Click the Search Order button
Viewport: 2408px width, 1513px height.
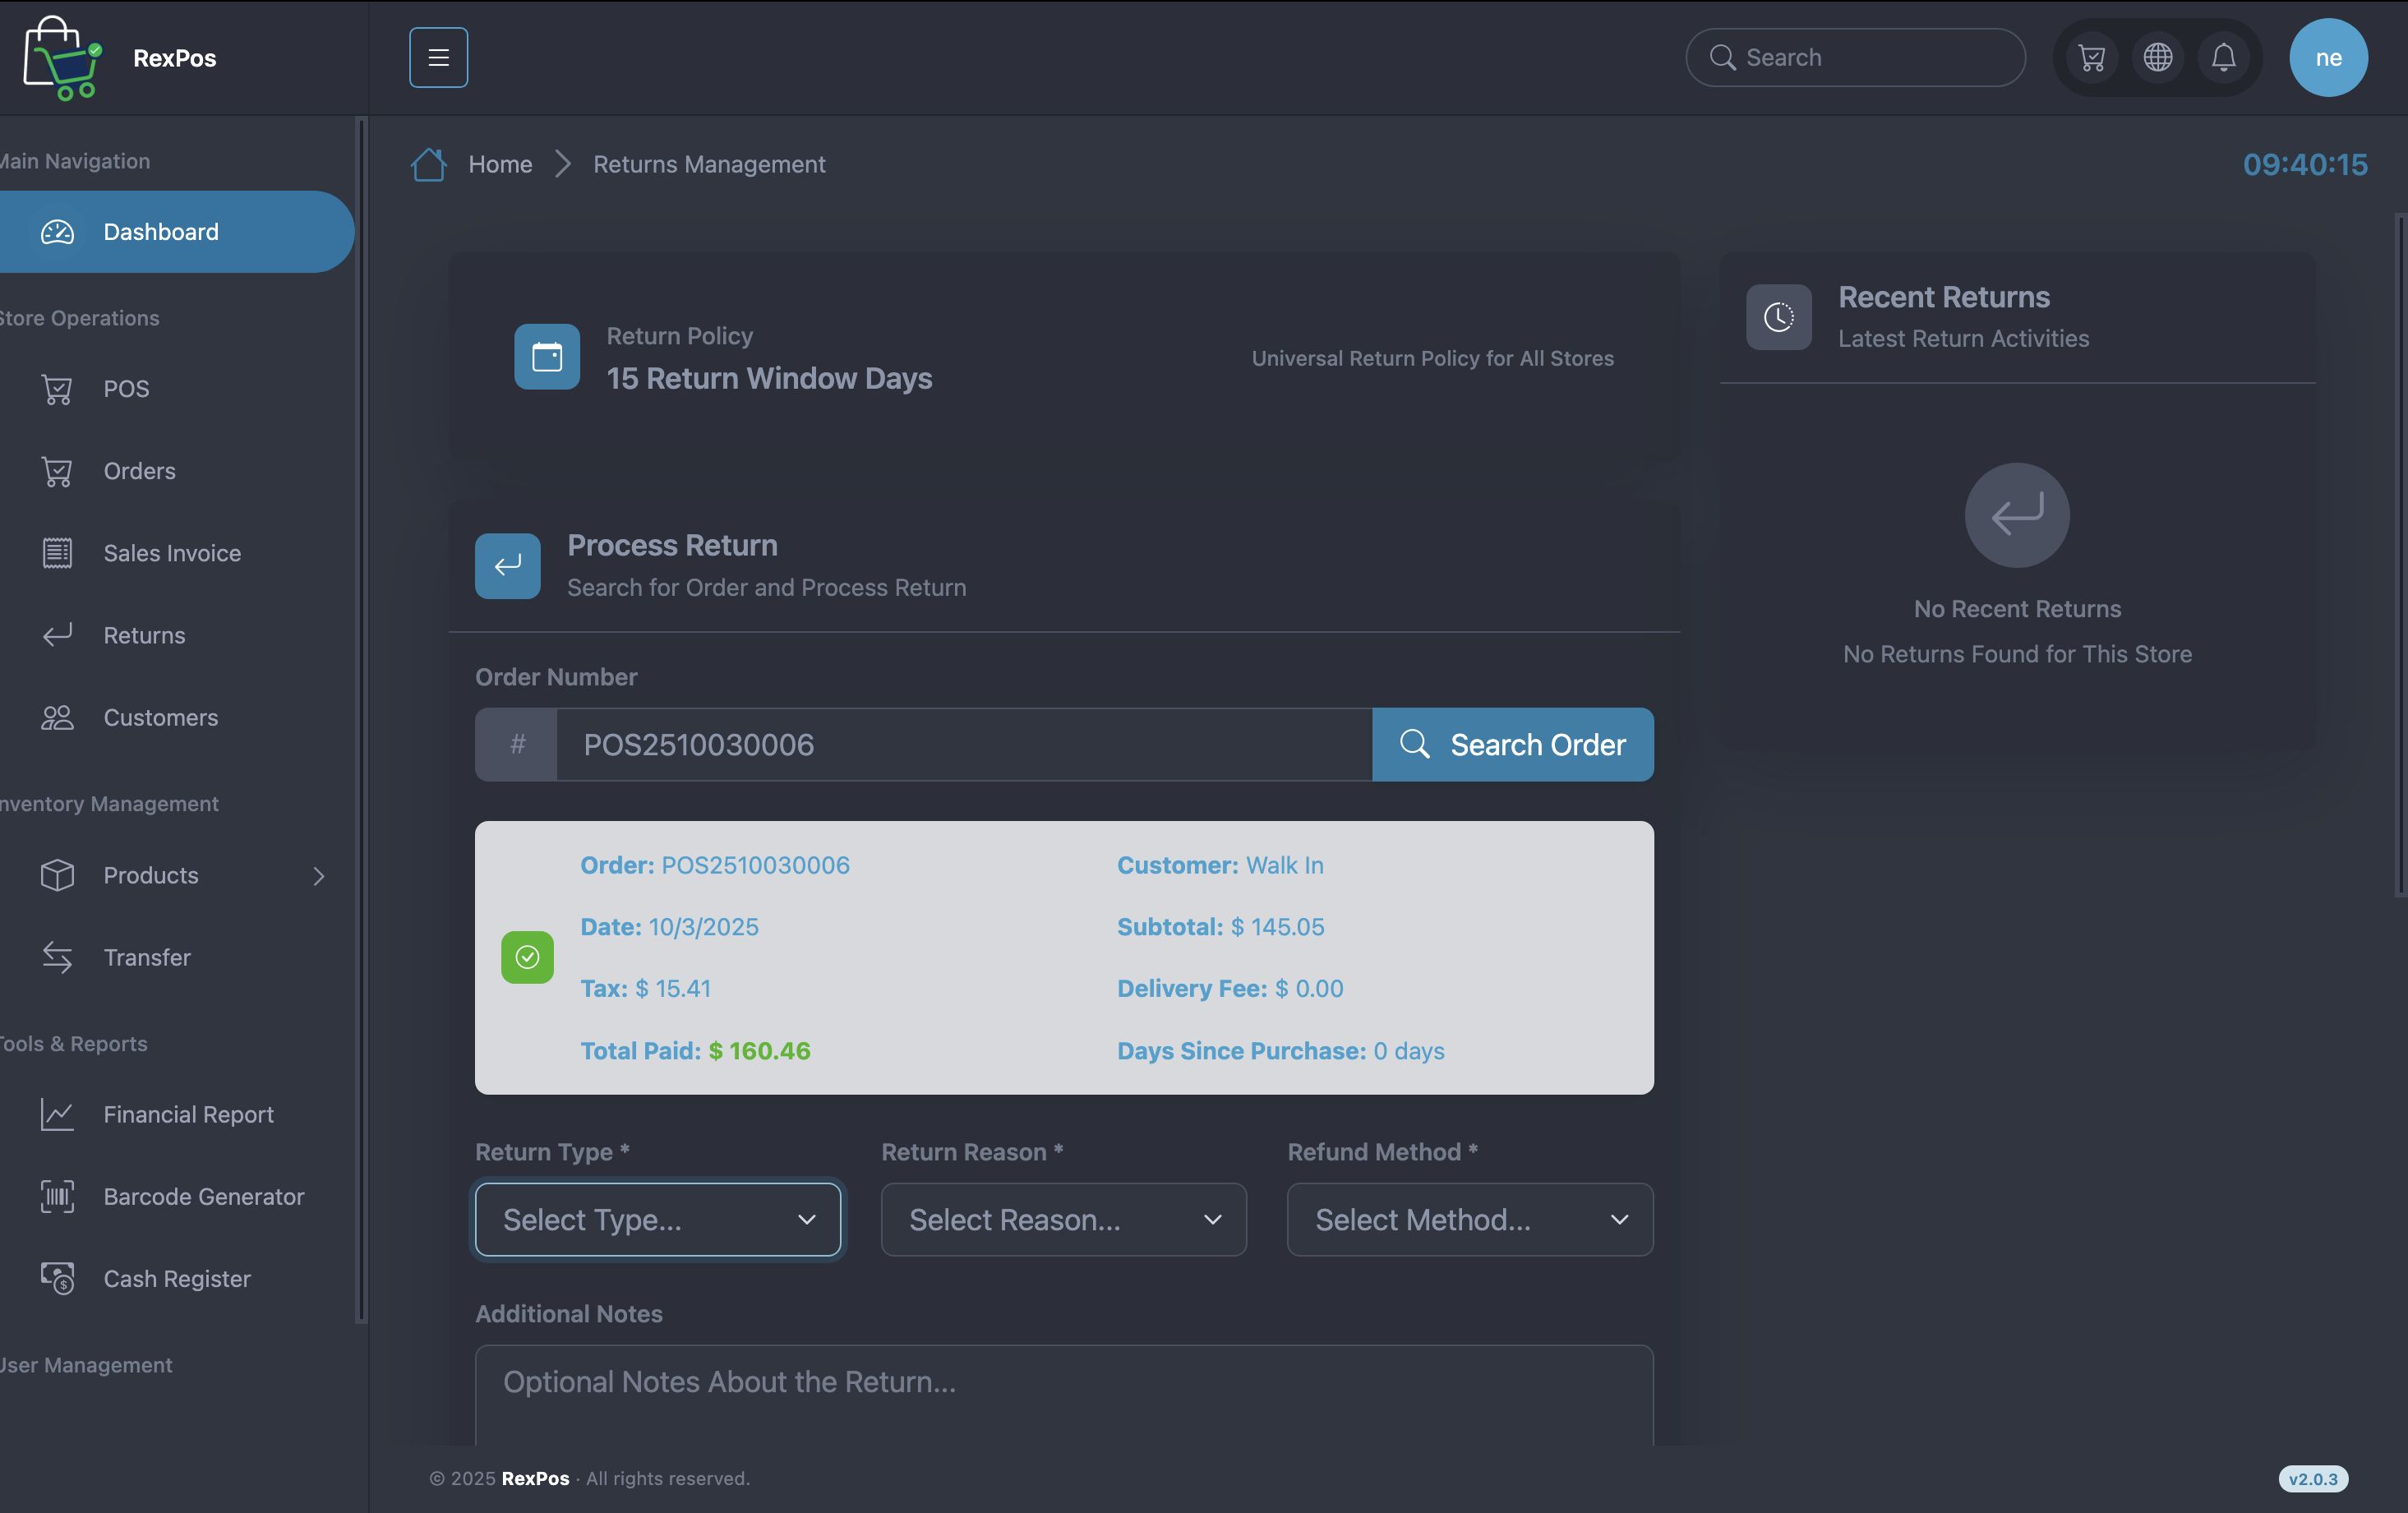[1512, 745]
